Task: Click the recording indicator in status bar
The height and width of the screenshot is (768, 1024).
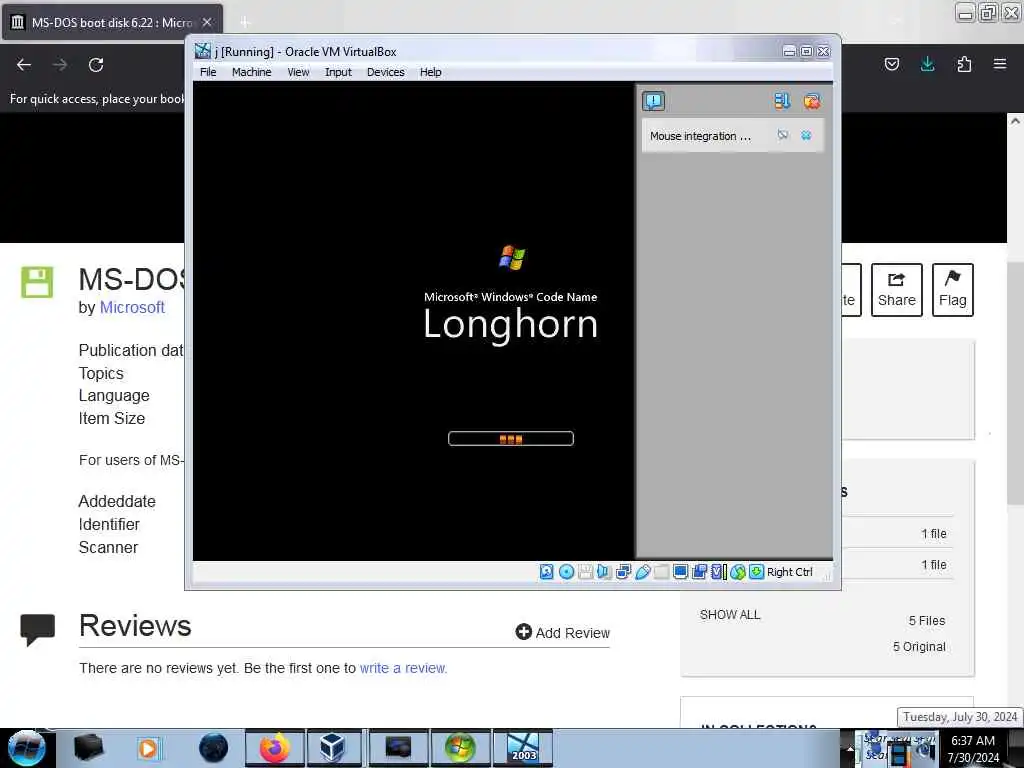Action: (699, 571)
